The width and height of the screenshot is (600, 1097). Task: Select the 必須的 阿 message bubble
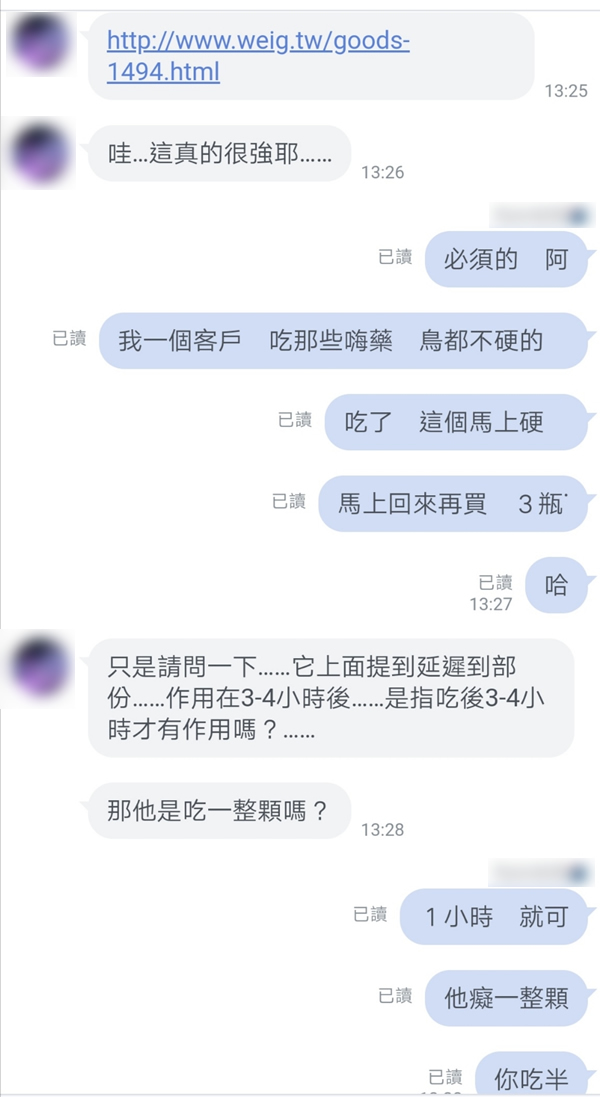506,260
